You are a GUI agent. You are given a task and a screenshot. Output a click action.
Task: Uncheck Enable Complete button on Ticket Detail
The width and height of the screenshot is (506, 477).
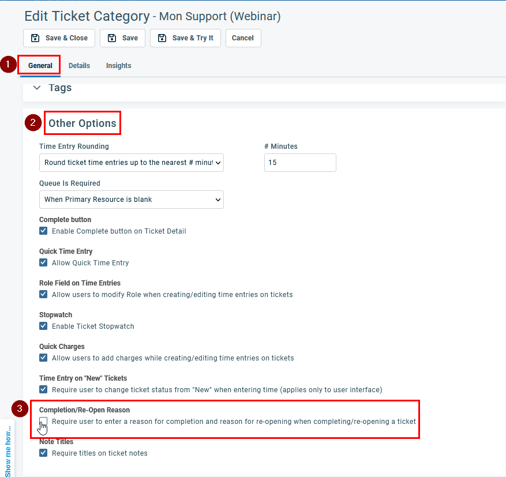[43, 231]
